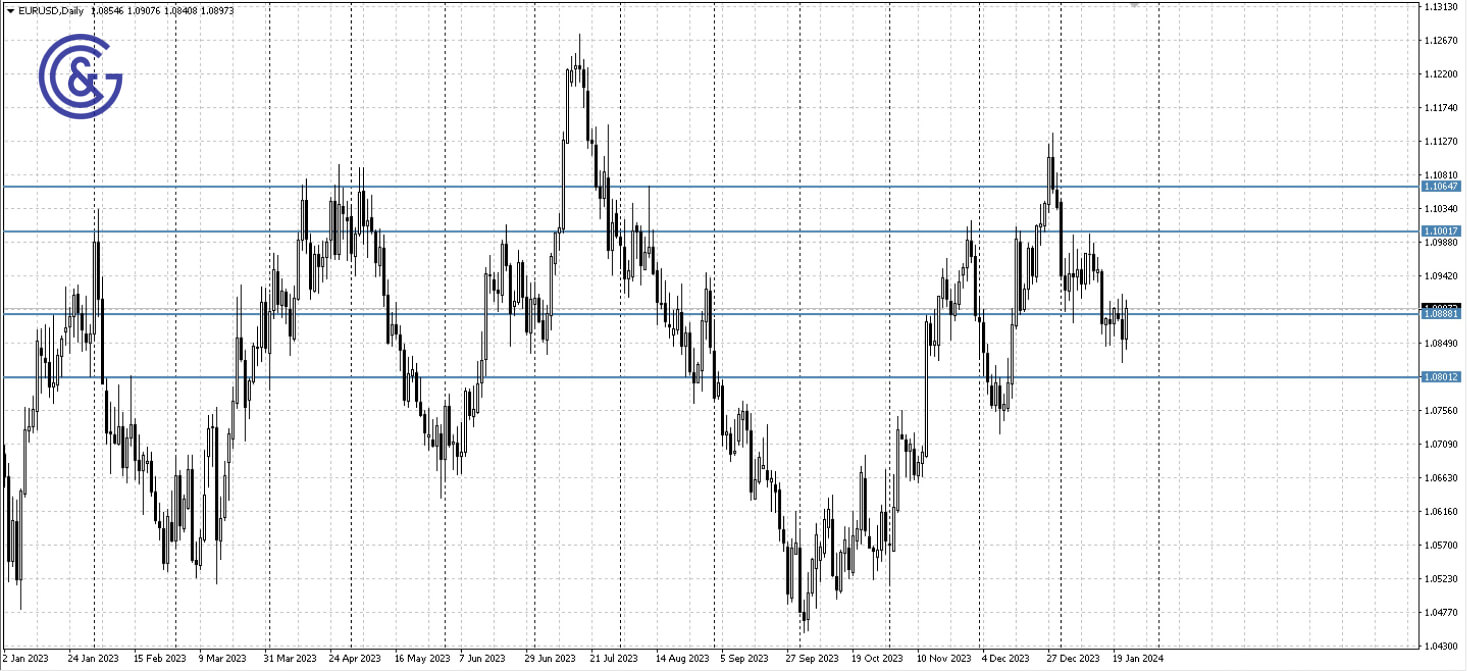Select the close price value 1.08973

[215, 9]
